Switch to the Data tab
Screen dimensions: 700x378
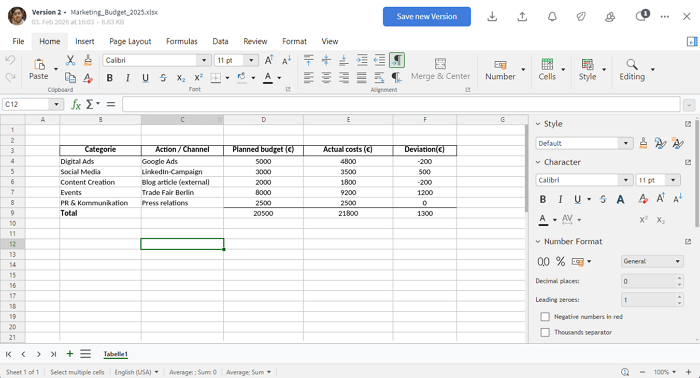[x=220, y=42]
